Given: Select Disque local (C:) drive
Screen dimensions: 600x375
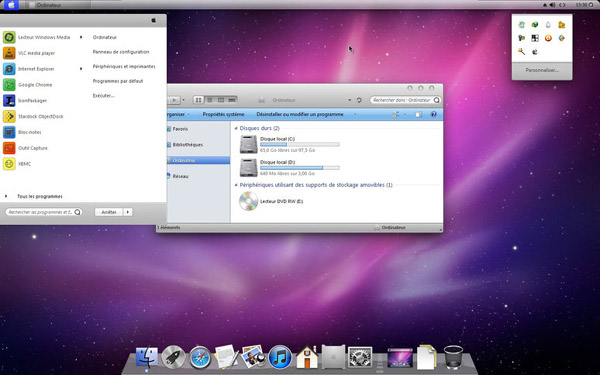Looking at the screenshot, I should (289, 144).
